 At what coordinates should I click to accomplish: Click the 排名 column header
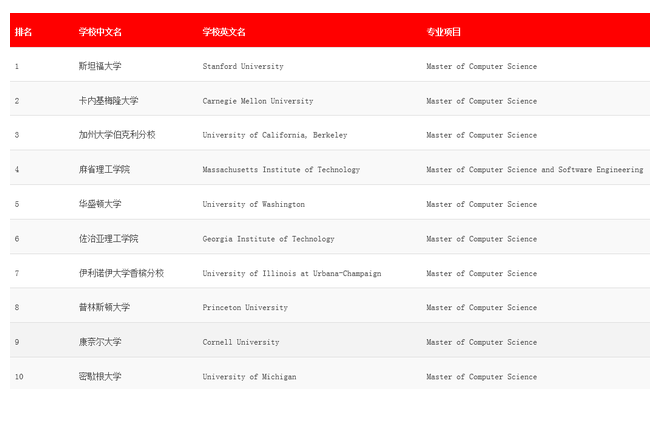coord(23,32)
